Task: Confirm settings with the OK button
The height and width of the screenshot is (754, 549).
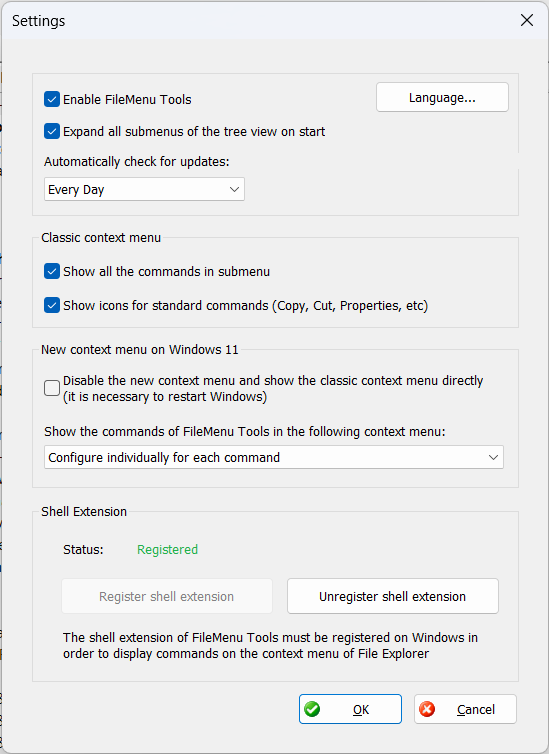Action: tap(350, 709)
